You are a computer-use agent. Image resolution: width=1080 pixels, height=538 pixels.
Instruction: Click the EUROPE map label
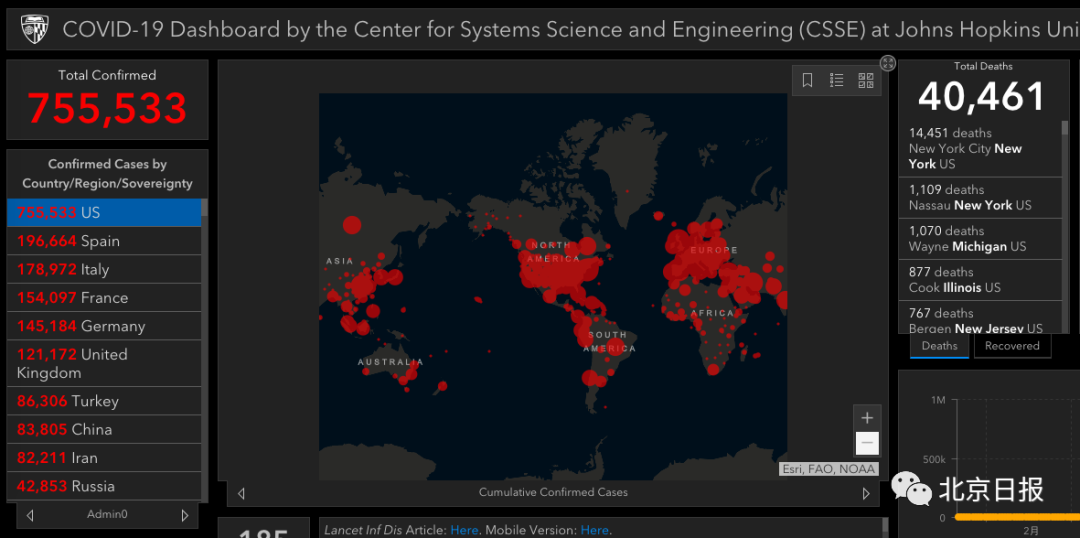click(714, 250)
